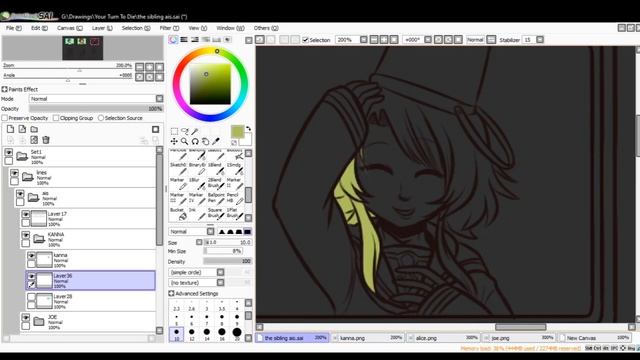This screenshot has width=640, height=360.
Task: Click the foreground olive color swatch
Action: pos(237,132)
